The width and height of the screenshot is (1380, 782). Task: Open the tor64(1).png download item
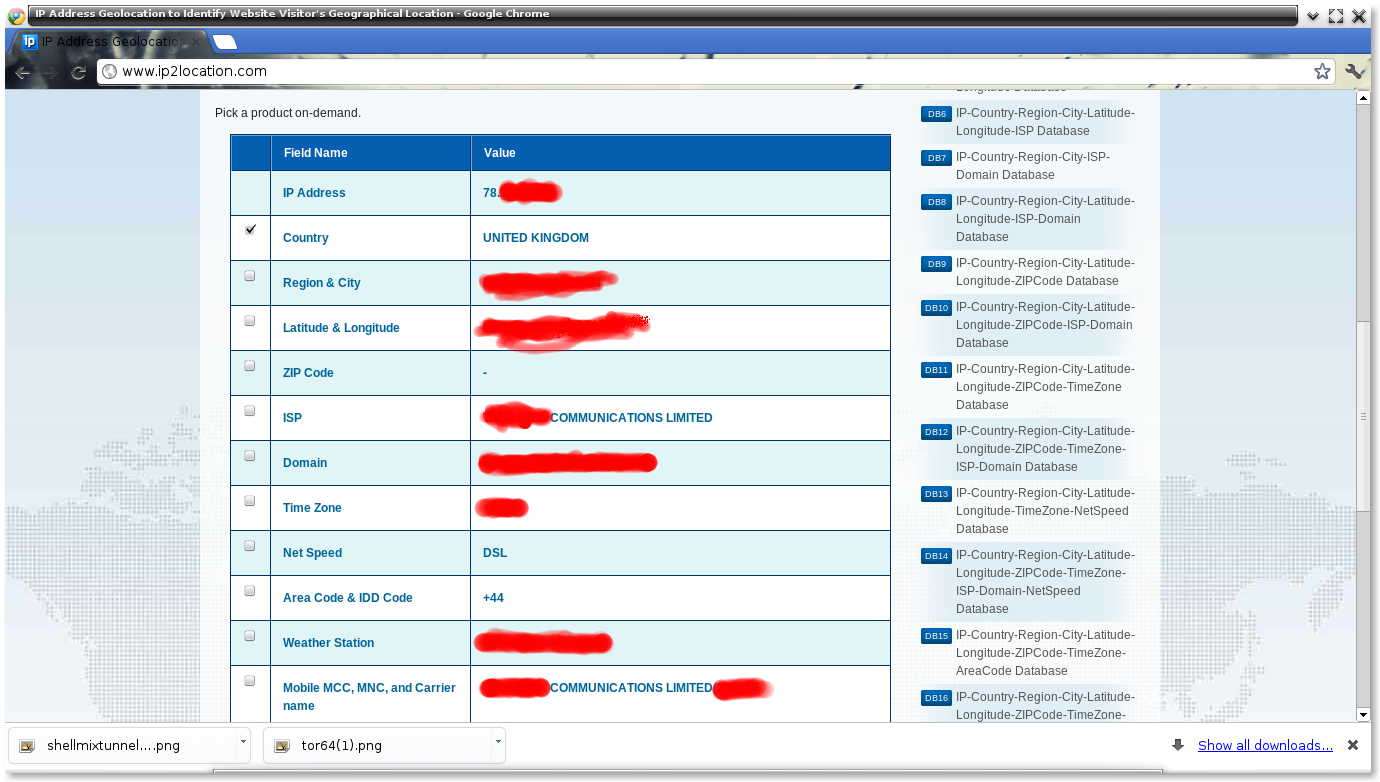pos(384,745)
